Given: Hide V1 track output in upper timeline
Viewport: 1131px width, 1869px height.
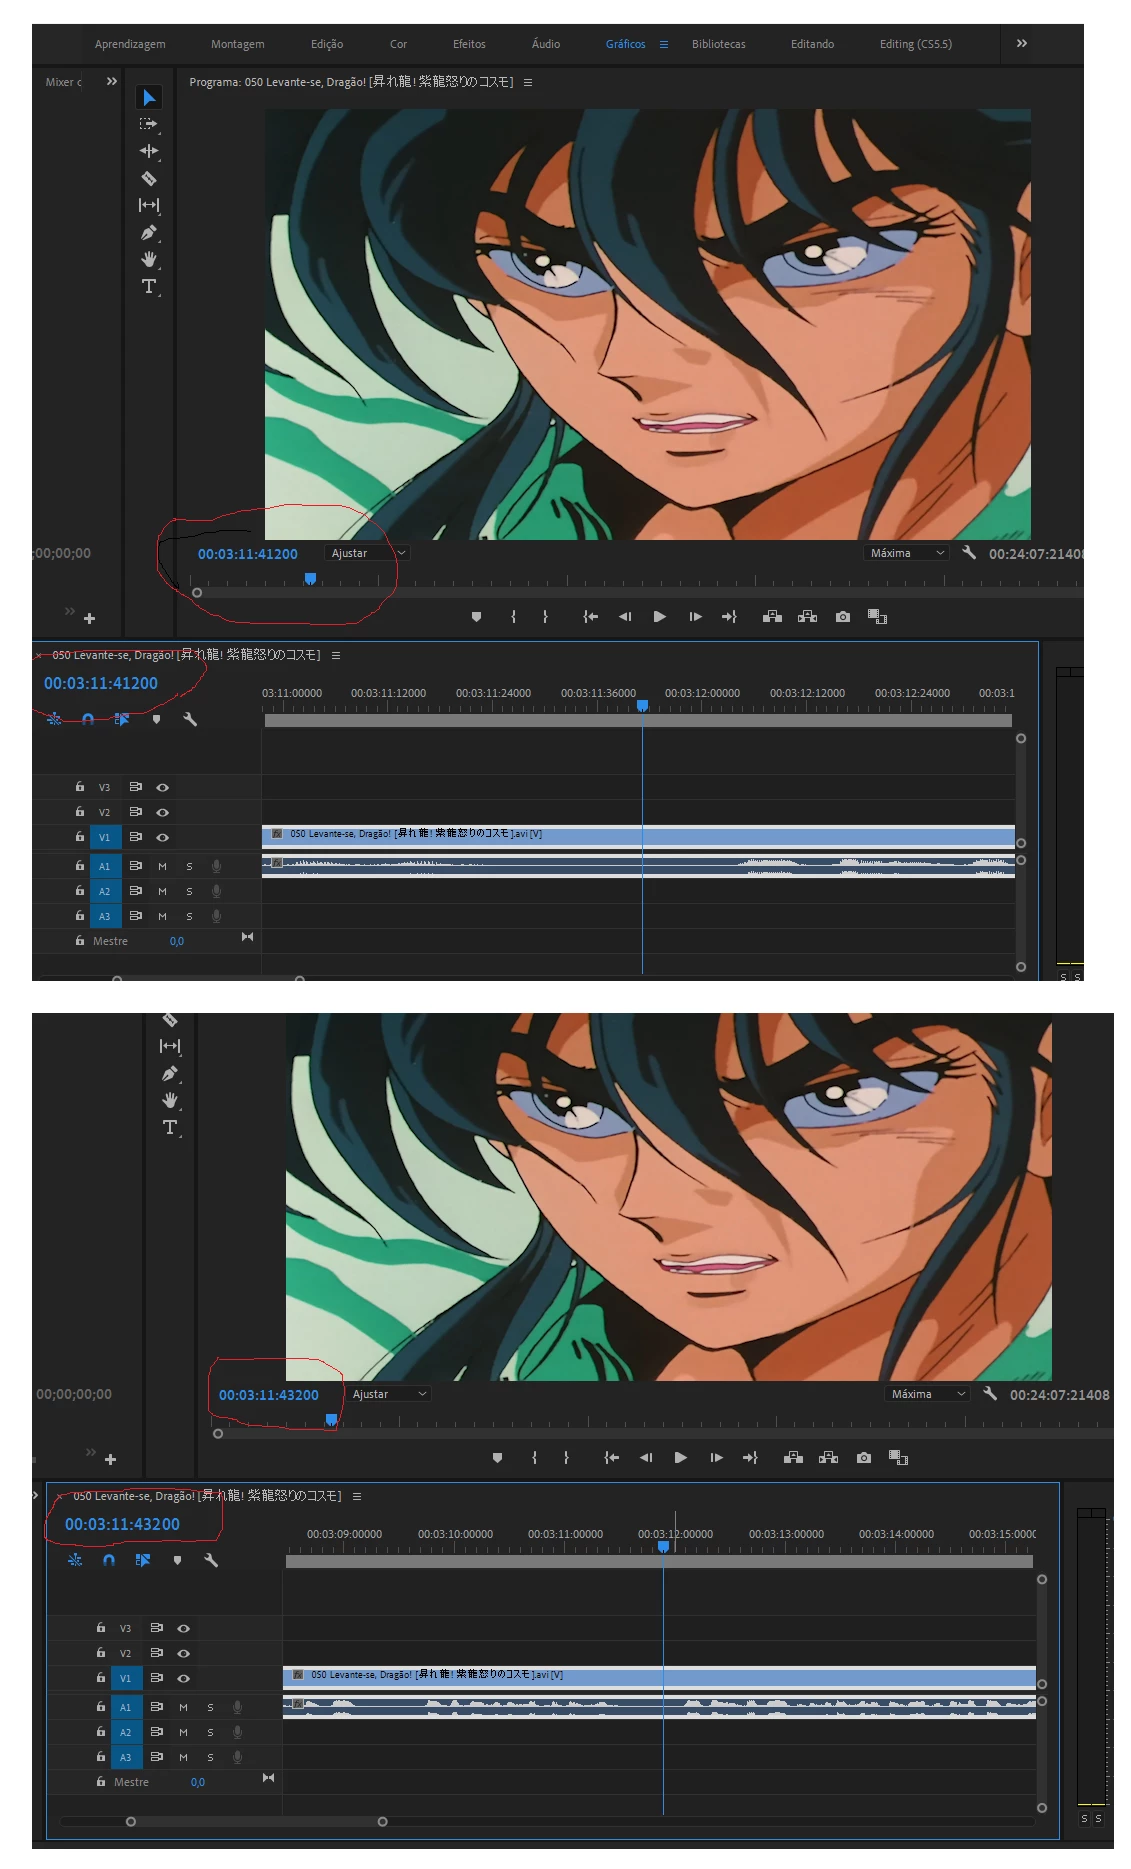Looking at the screenshot, I should click(x=162, y=837).
